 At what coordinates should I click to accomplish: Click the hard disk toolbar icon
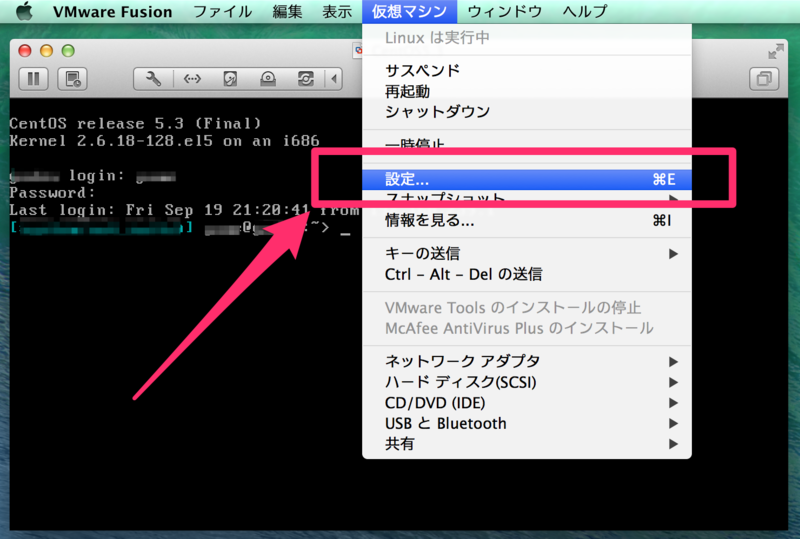(230, 79)
